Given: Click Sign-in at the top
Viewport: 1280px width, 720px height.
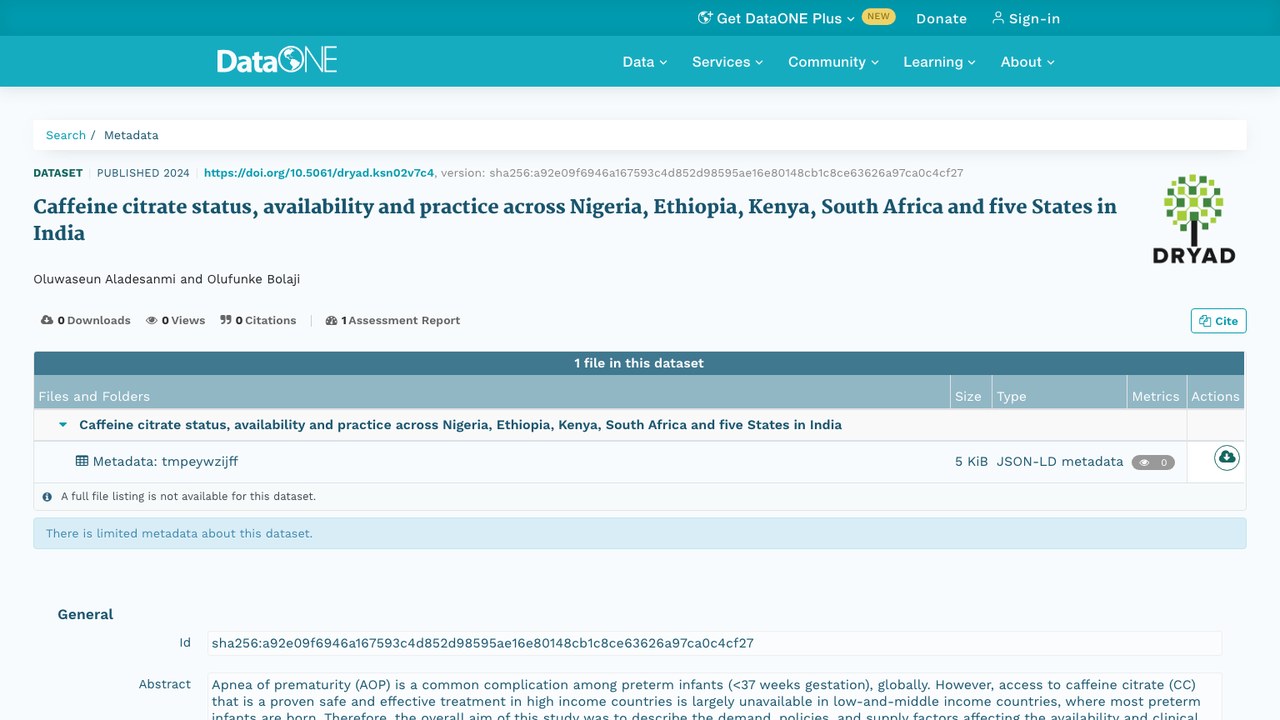Looking at the screenshot, I should pyautogui.click(x=1026, y=18).
